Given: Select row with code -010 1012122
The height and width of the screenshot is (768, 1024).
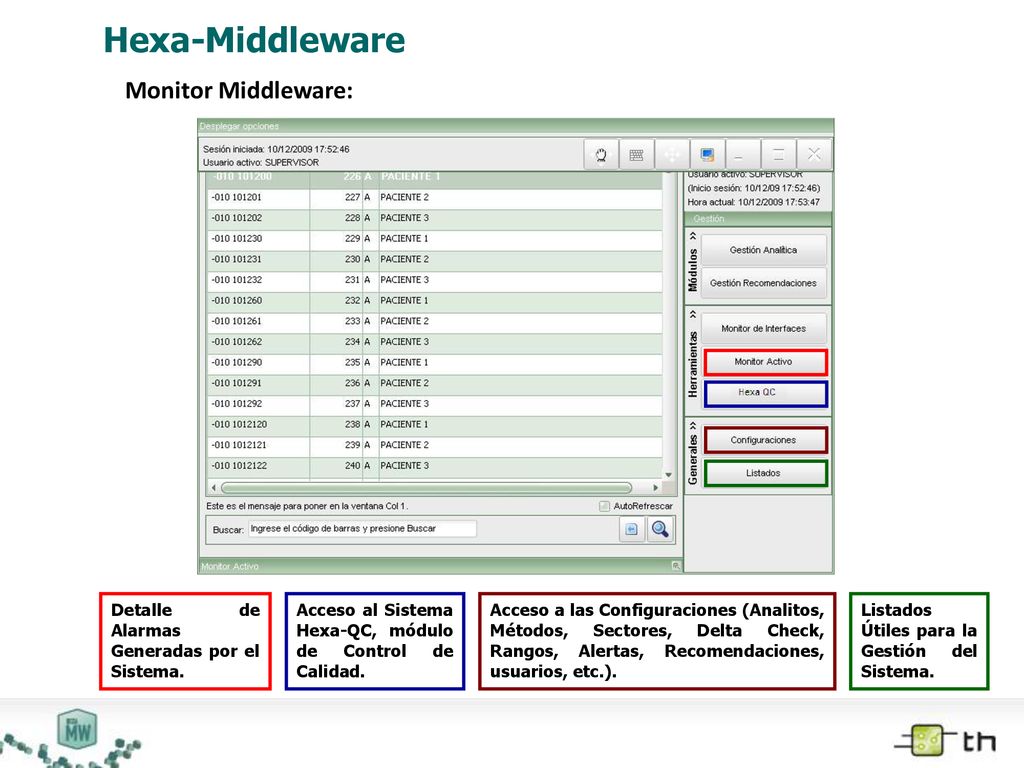Looking at the screenshot, I should (x=435, y=466).
